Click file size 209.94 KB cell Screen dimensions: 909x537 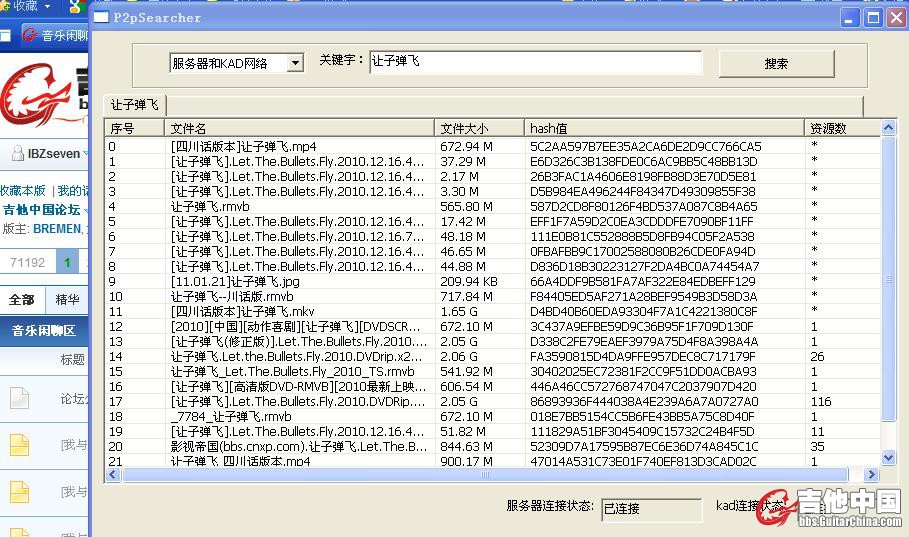[469, 281]
